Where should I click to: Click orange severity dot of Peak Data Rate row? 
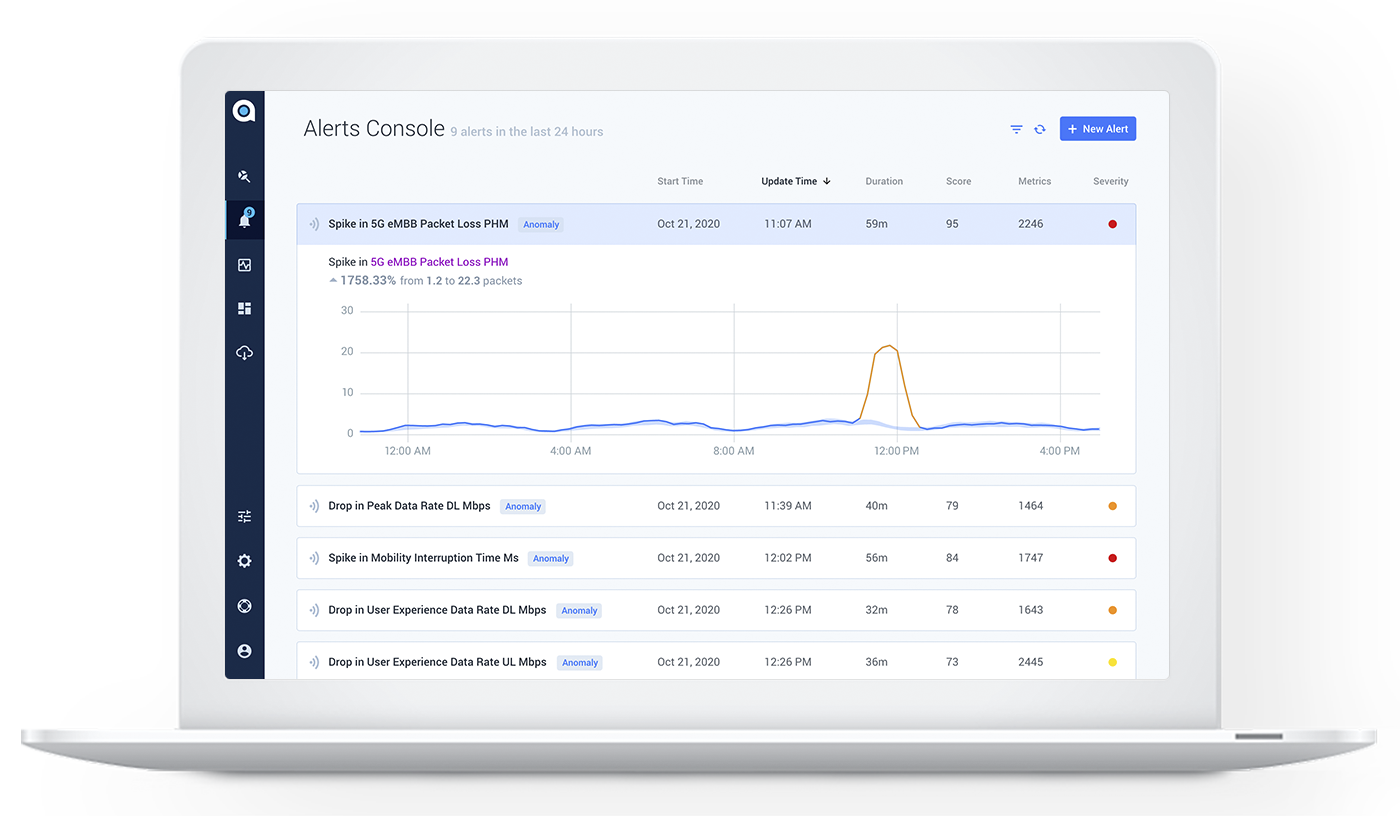coord(1112,506)
